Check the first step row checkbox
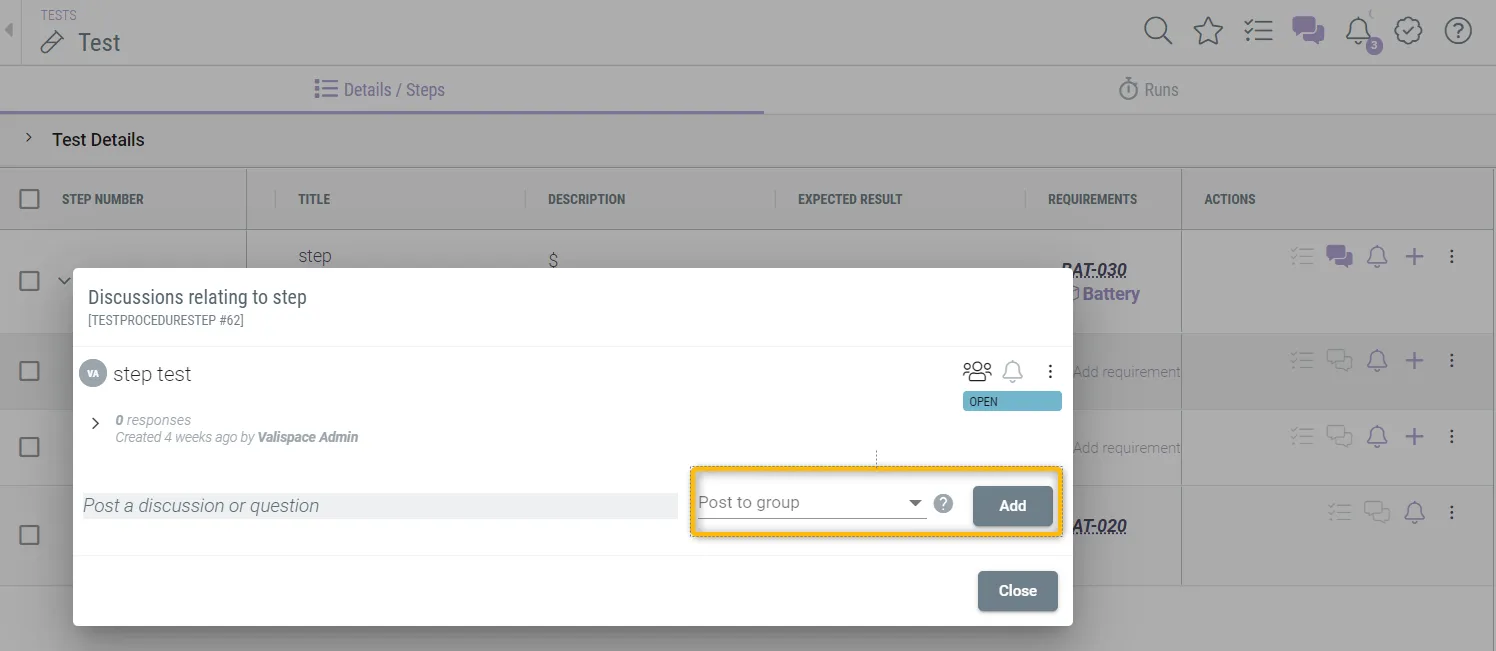This screenshot has width=1496, height=651. tap(30, 281)
